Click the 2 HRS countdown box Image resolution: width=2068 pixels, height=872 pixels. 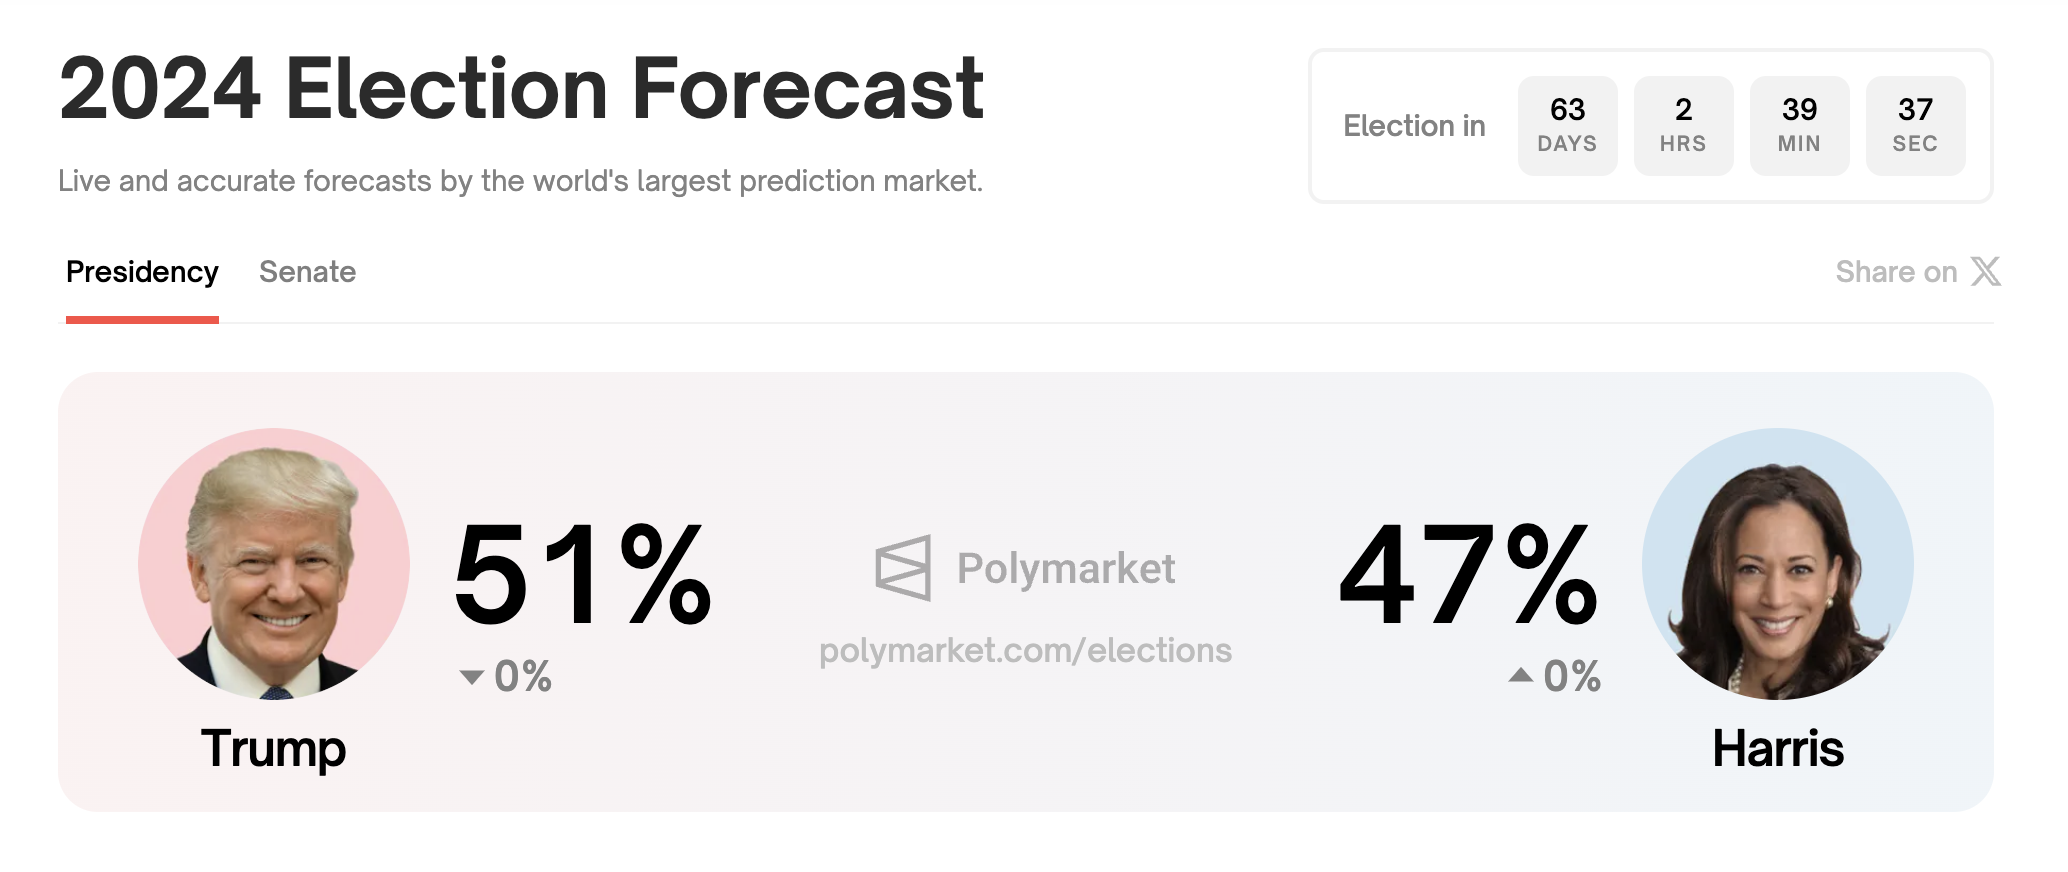(1683, 126)
